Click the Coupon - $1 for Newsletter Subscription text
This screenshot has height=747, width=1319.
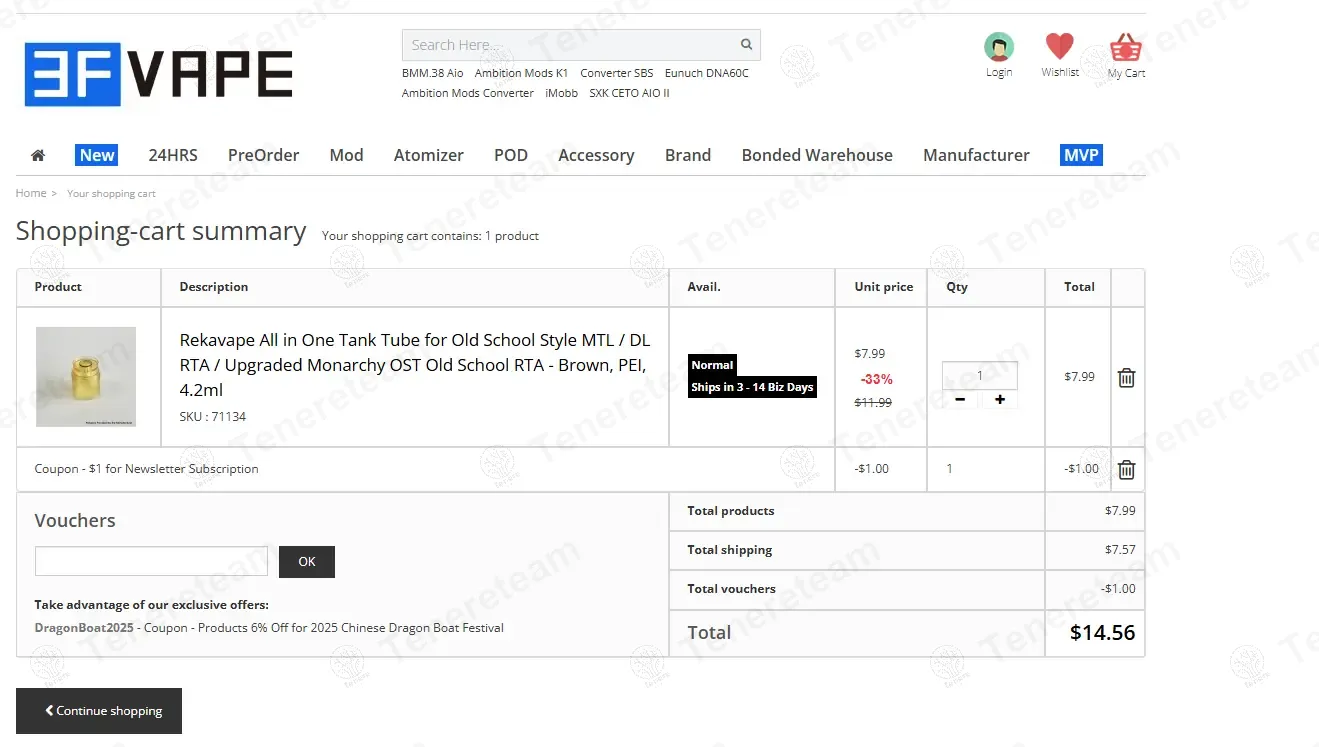coord(147,469)
